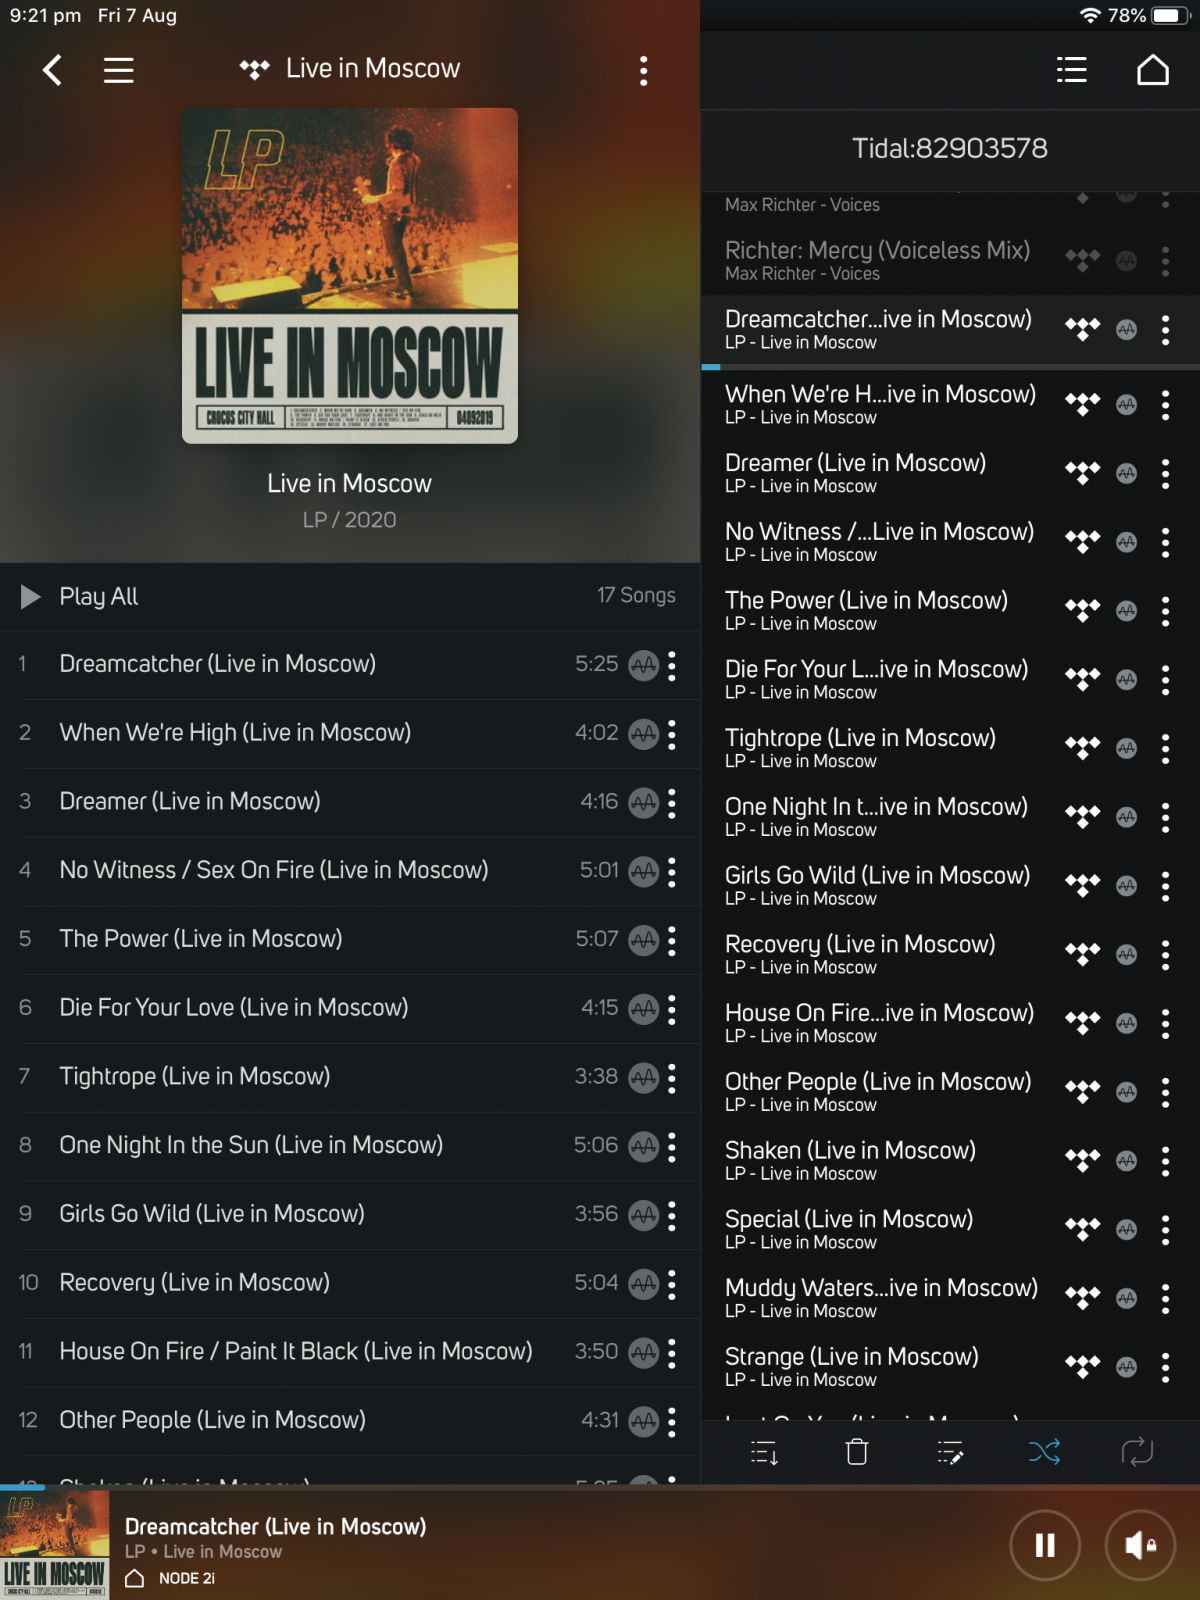Open options for Strange in the queue
The width and height of the screenshot is (1200, 1600).
(x=1165, y=1367)
